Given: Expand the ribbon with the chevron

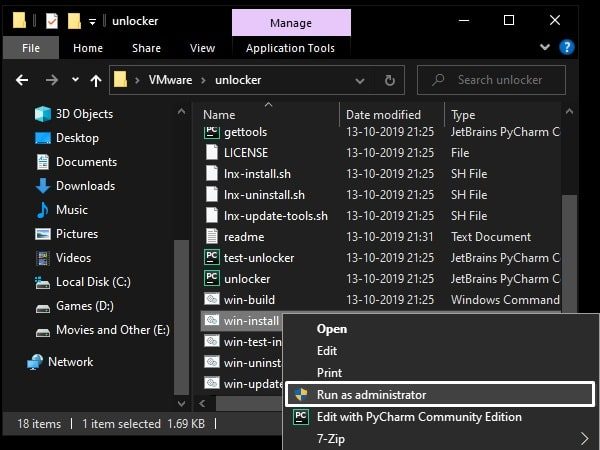Looking at the screenshot, I should 545,47.
